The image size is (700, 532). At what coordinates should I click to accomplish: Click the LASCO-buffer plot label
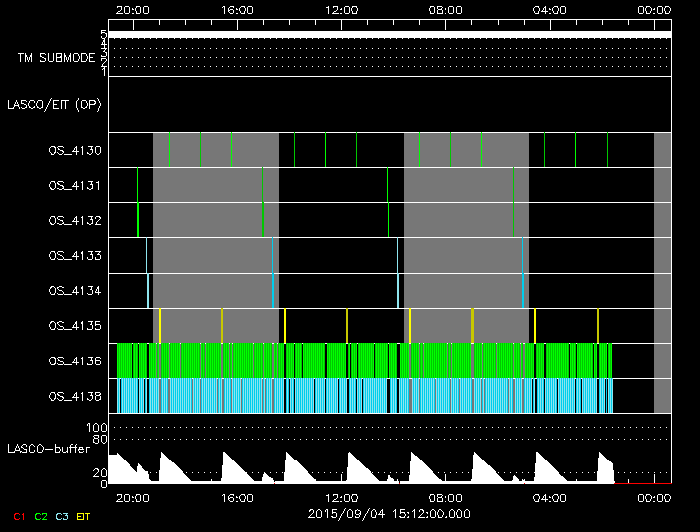(x=48, y=449)
